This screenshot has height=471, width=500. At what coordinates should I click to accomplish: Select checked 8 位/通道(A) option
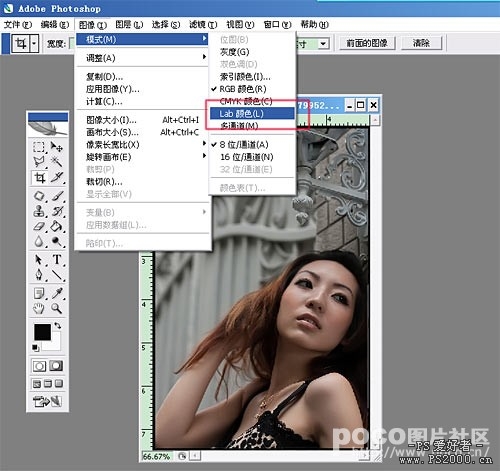(x=252, y=145)
